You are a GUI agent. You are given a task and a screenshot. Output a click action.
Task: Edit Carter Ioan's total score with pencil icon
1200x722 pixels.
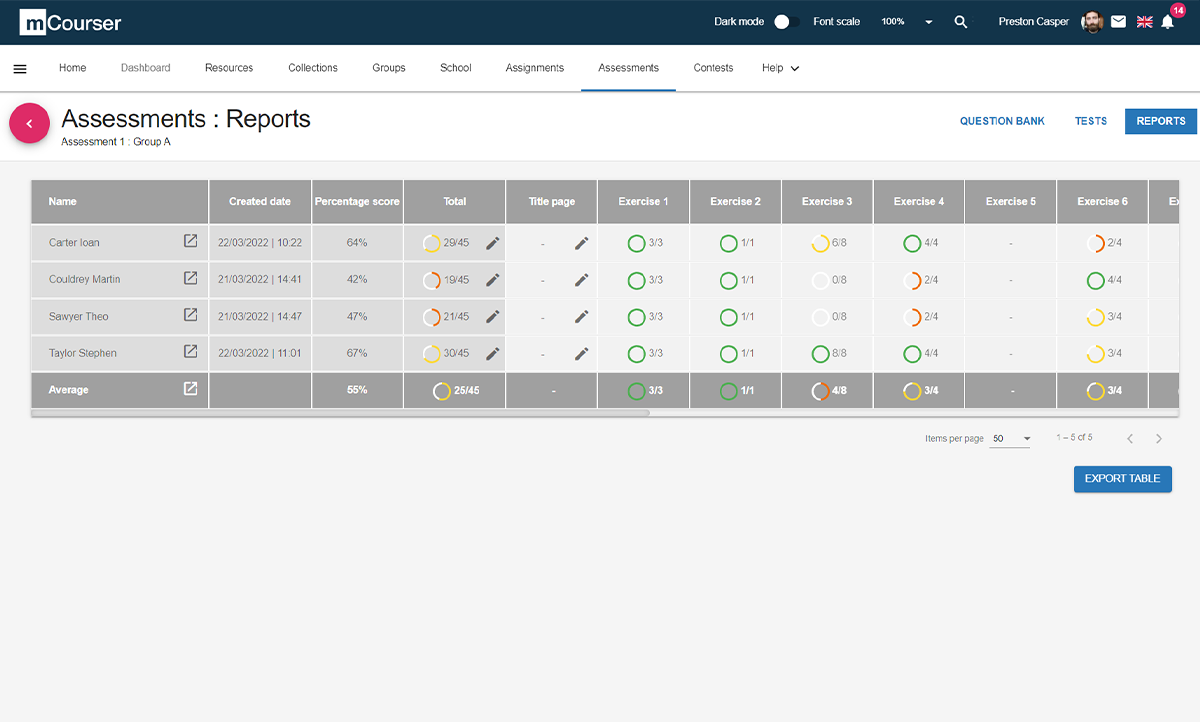pyautogui.click(x=491, y=243)
